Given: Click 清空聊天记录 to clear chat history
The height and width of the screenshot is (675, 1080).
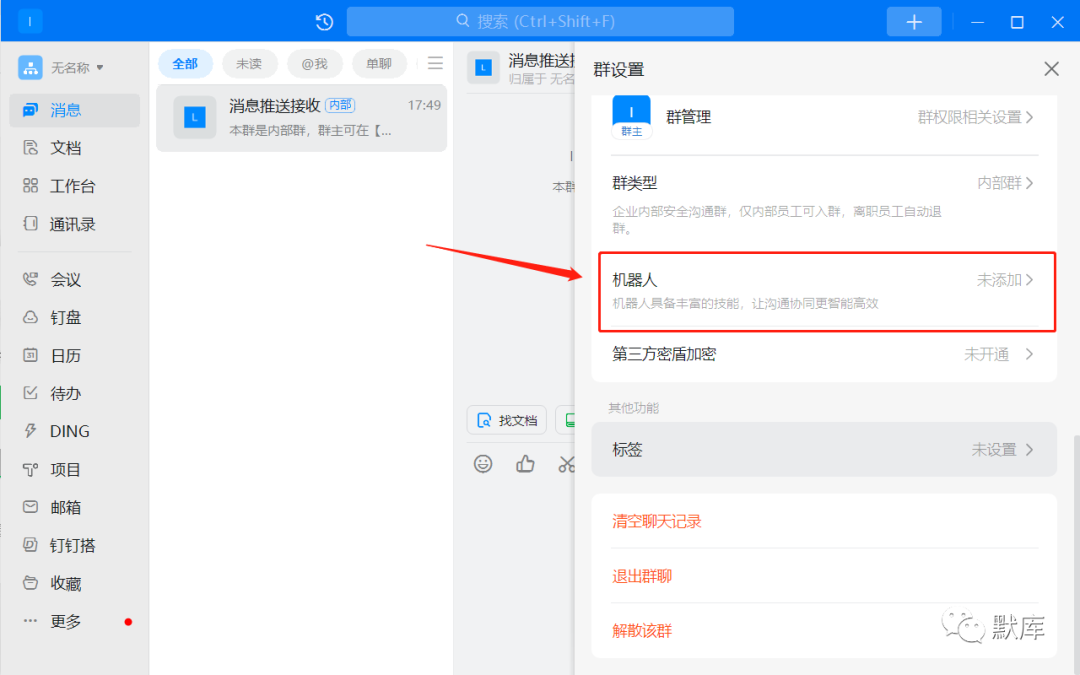Looking at the screenshot, I should click(x=656, y=521).
